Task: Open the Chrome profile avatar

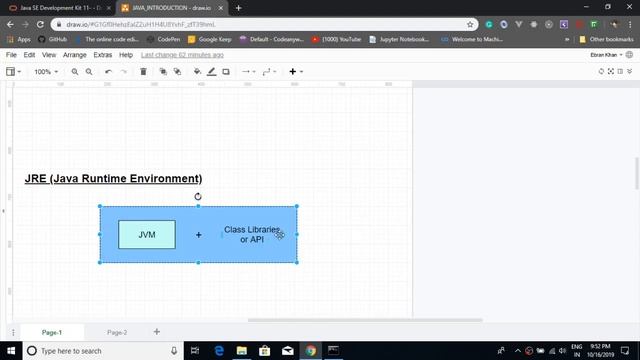Action: click(x=614, y=24)
